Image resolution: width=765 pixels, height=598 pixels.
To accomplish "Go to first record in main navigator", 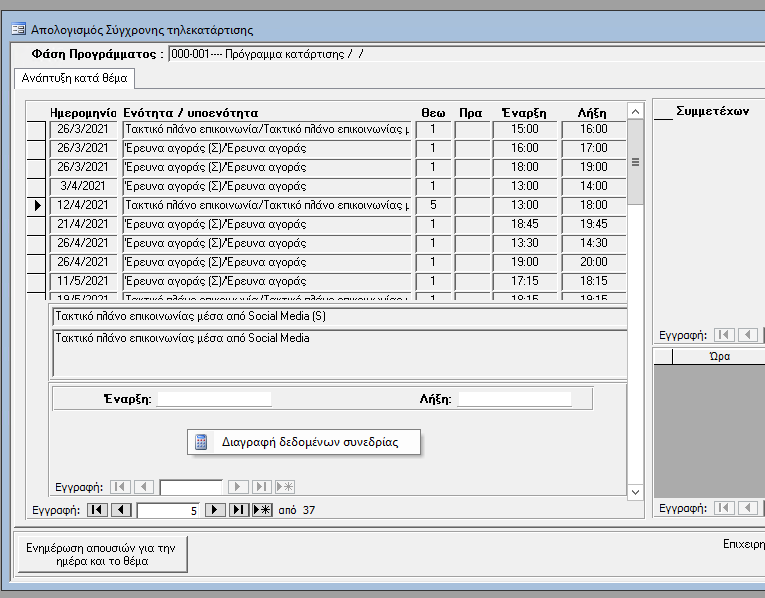I will click(97, 510).
